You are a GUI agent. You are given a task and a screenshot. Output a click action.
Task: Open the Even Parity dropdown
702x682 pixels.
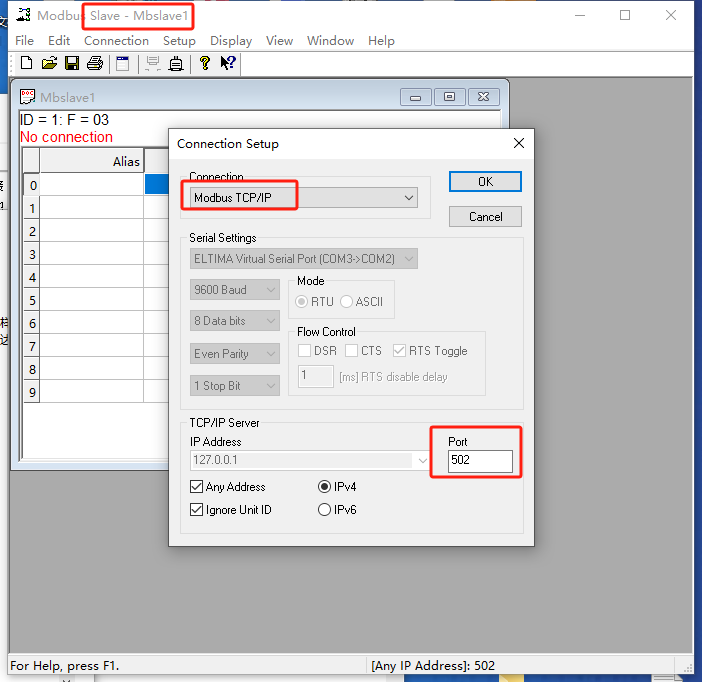coord(235,354)
